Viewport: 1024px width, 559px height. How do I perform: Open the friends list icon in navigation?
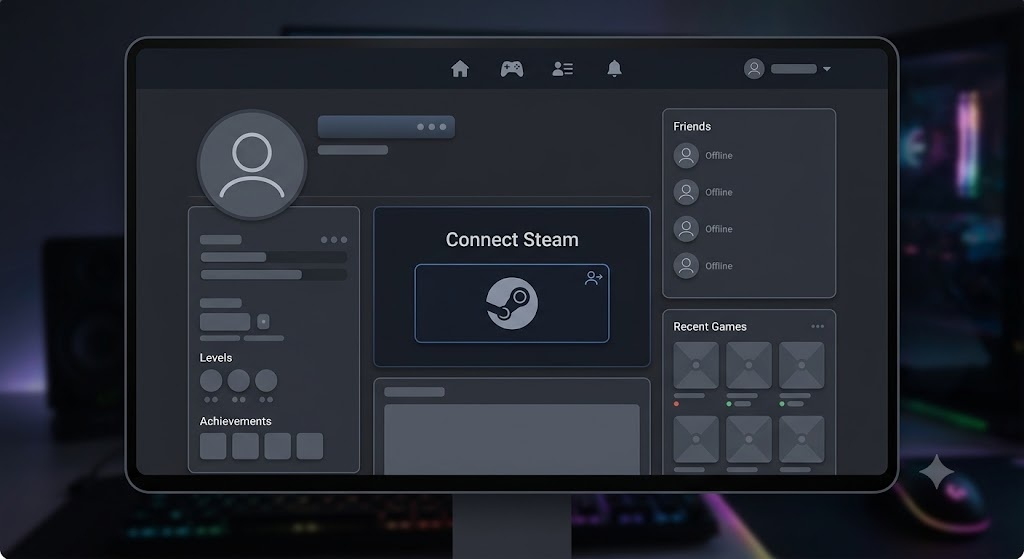pyautogui.click(x=562, y=69)
